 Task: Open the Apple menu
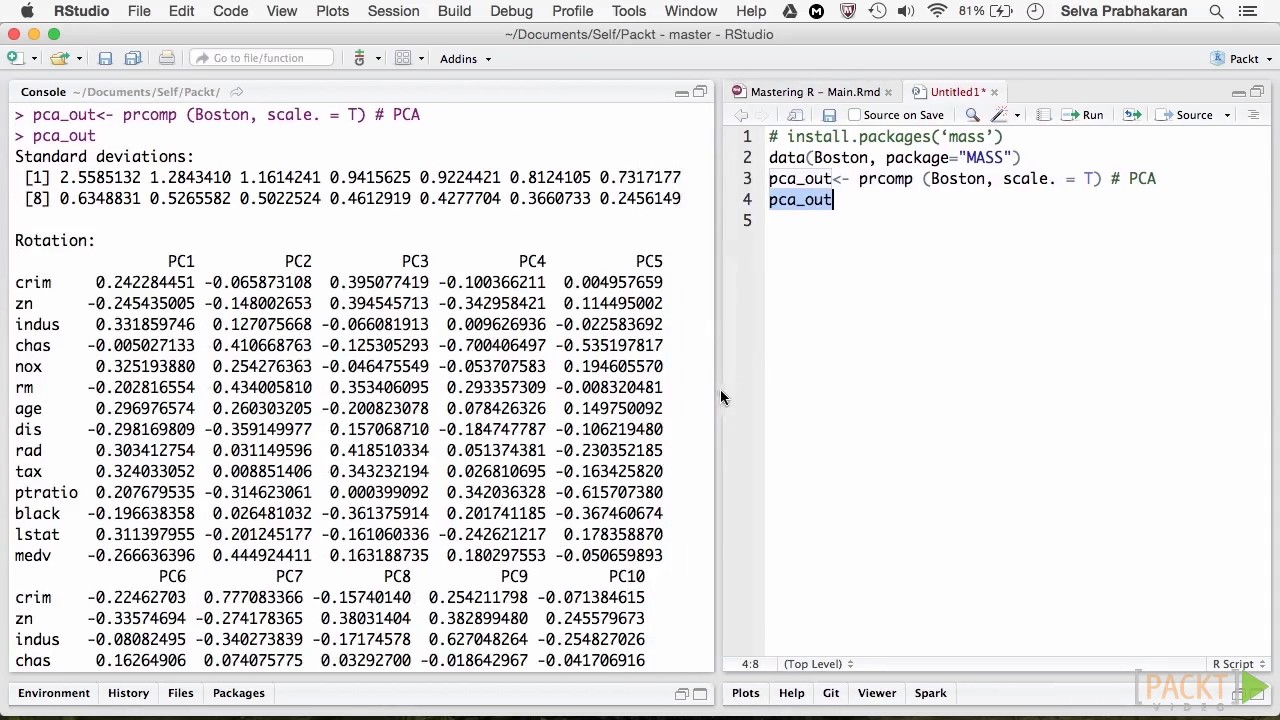click(x=27, y=11)
